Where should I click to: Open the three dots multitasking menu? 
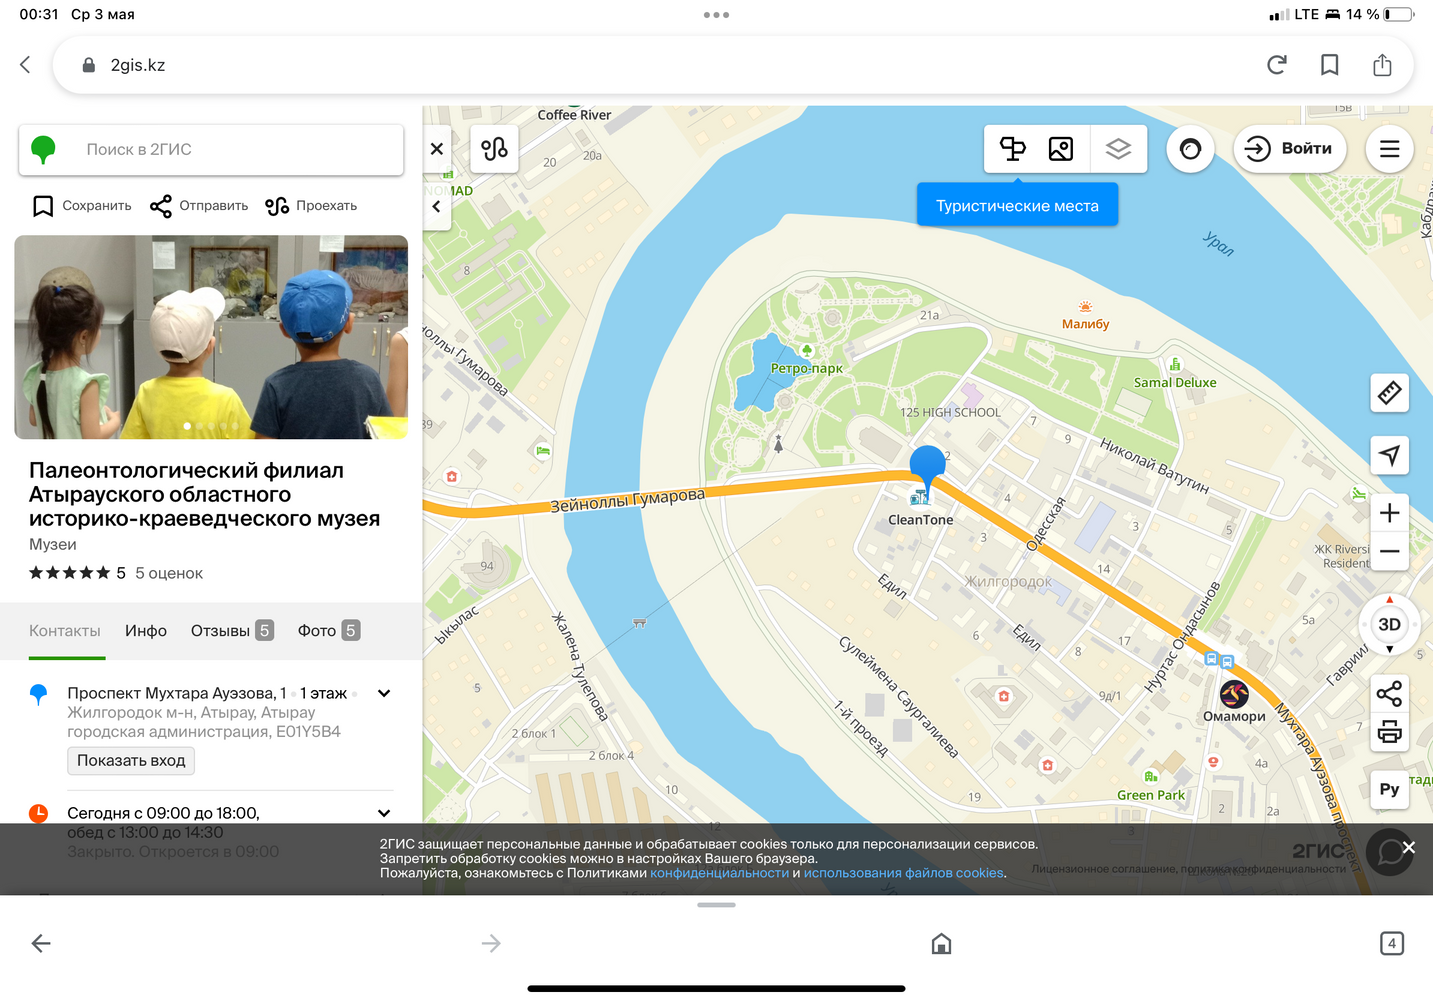pyautogui.click(x=716, y=15)
